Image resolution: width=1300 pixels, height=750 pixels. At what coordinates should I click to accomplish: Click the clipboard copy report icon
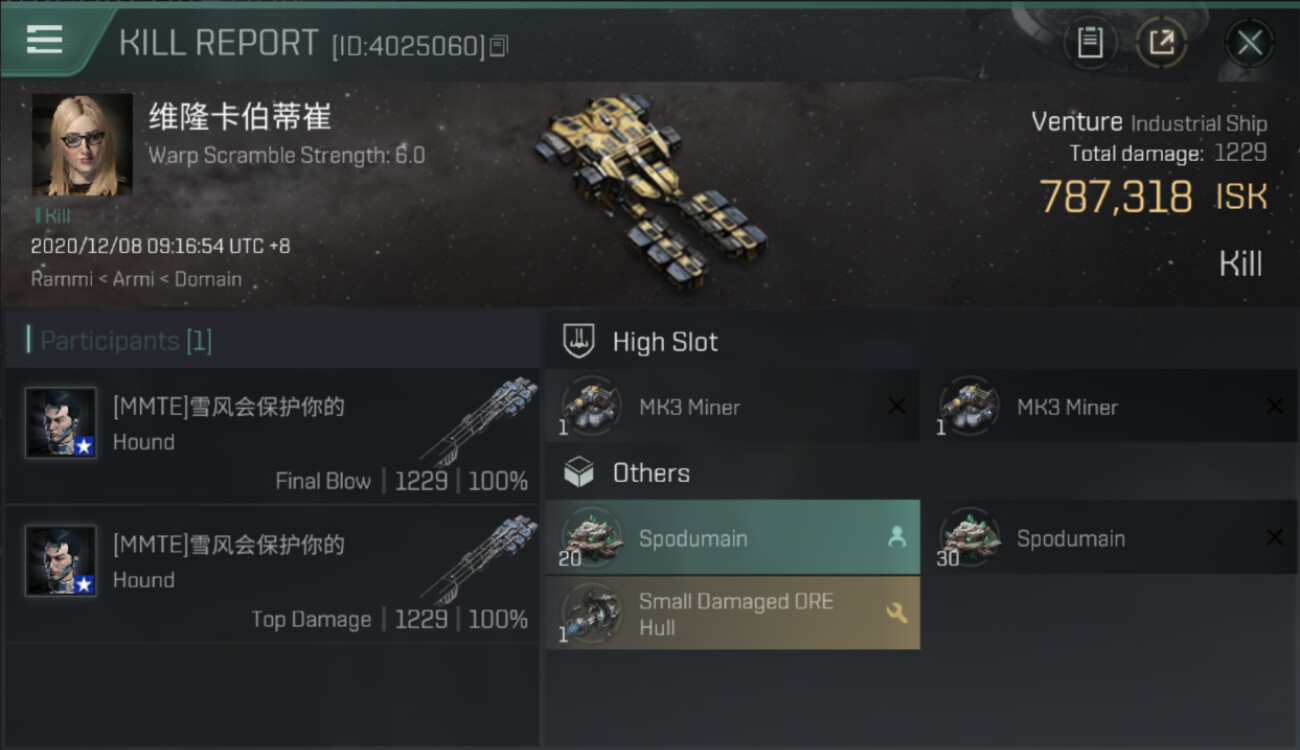pyautogui.click(x=1090, y=42)
